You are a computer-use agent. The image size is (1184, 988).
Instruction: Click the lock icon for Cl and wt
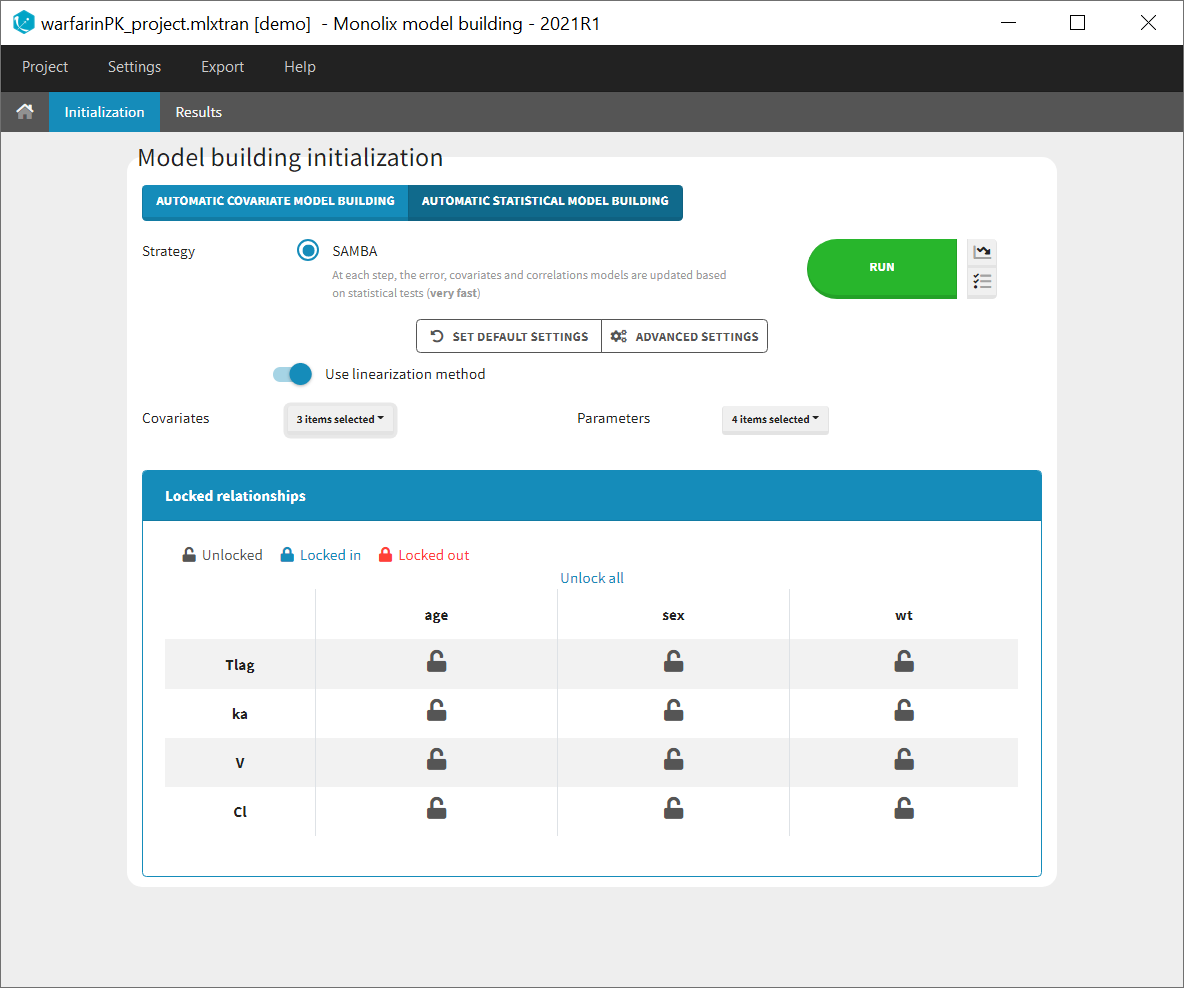pos(904,808)
